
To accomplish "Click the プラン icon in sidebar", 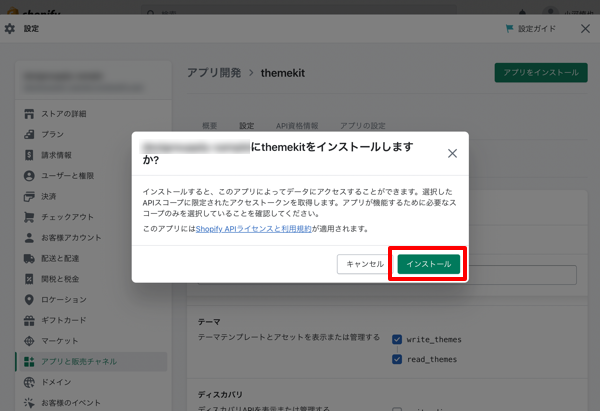I will tap(29, 134).
